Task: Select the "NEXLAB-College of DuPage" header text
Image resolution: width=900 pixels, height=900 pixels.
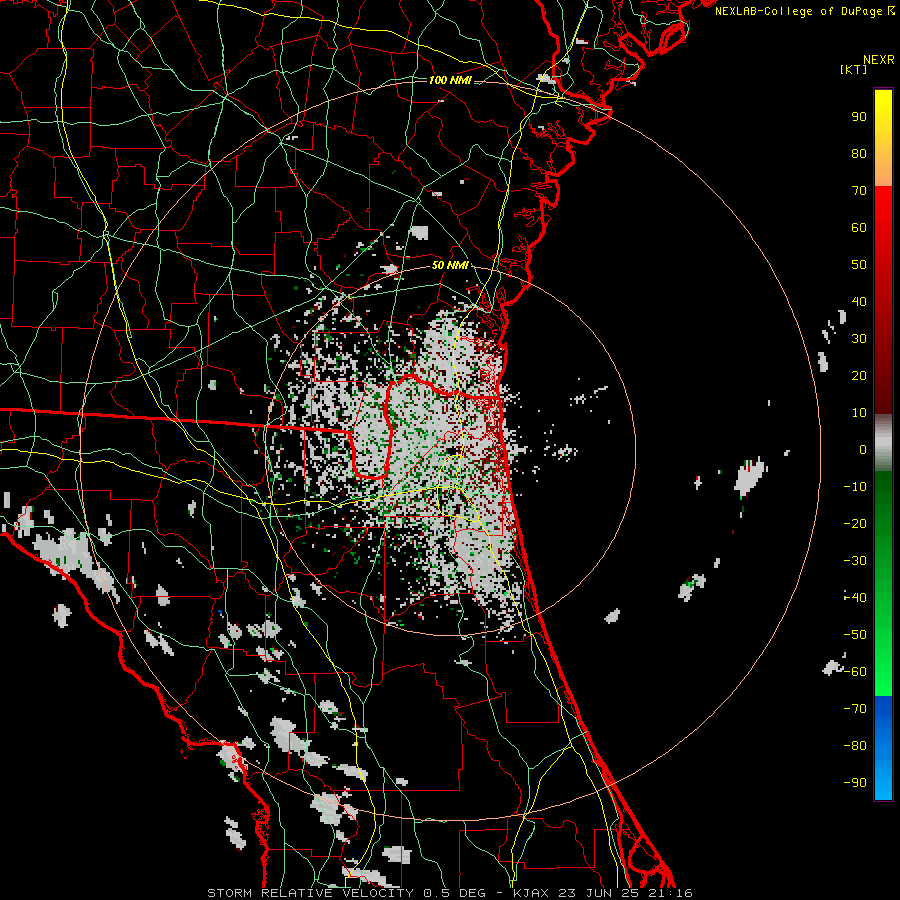Action: [797, 11]
